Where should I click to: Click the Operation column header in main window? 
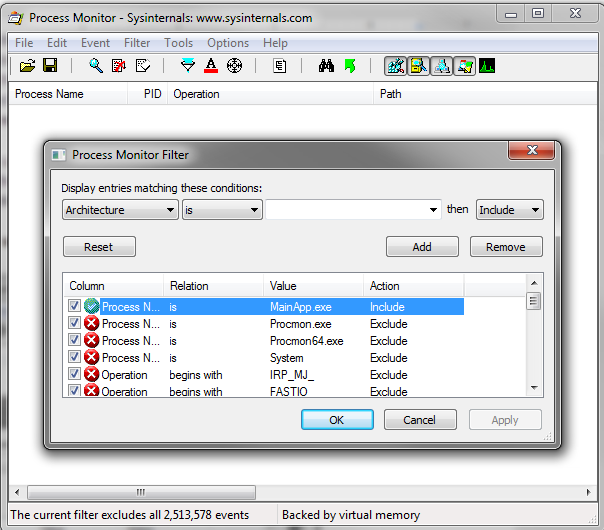coord(270,94)
